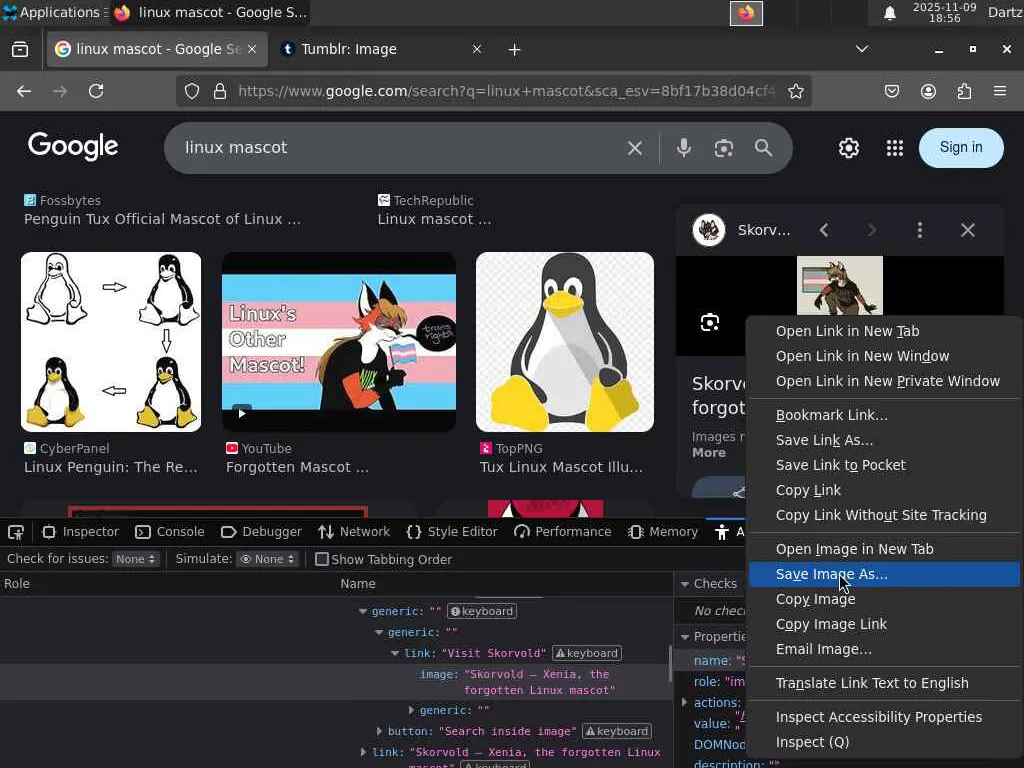Open the Style Editor devtools tab
1024x768 pixels.
pyautogui.click(x=452, y=532)
